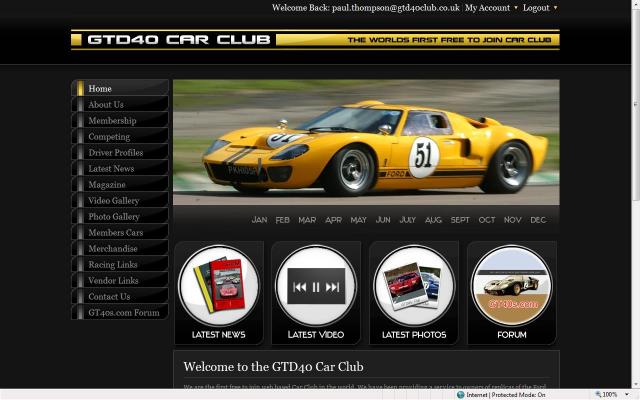This screenshot has height=400, width=640.
Task: Click the GTD40 Car Club logo banner
Action: coord(315,40)
